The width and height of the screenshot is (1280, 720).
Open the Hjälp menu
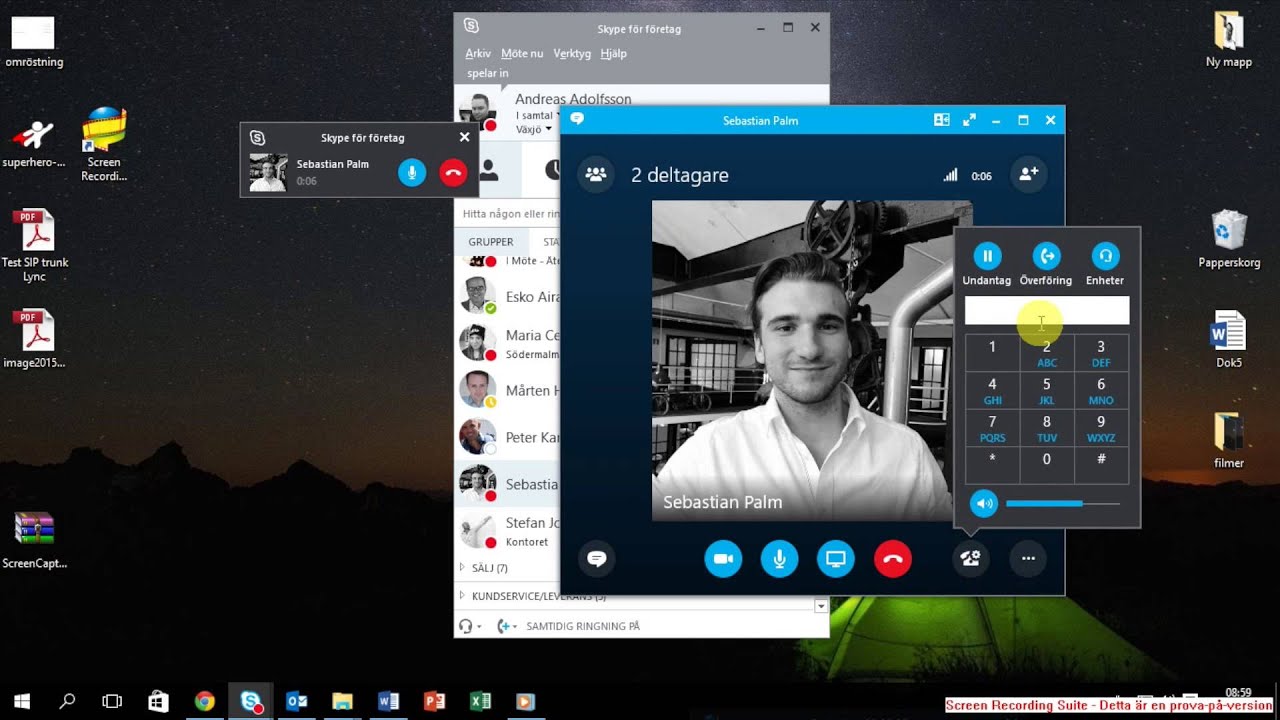coord(613,53)
